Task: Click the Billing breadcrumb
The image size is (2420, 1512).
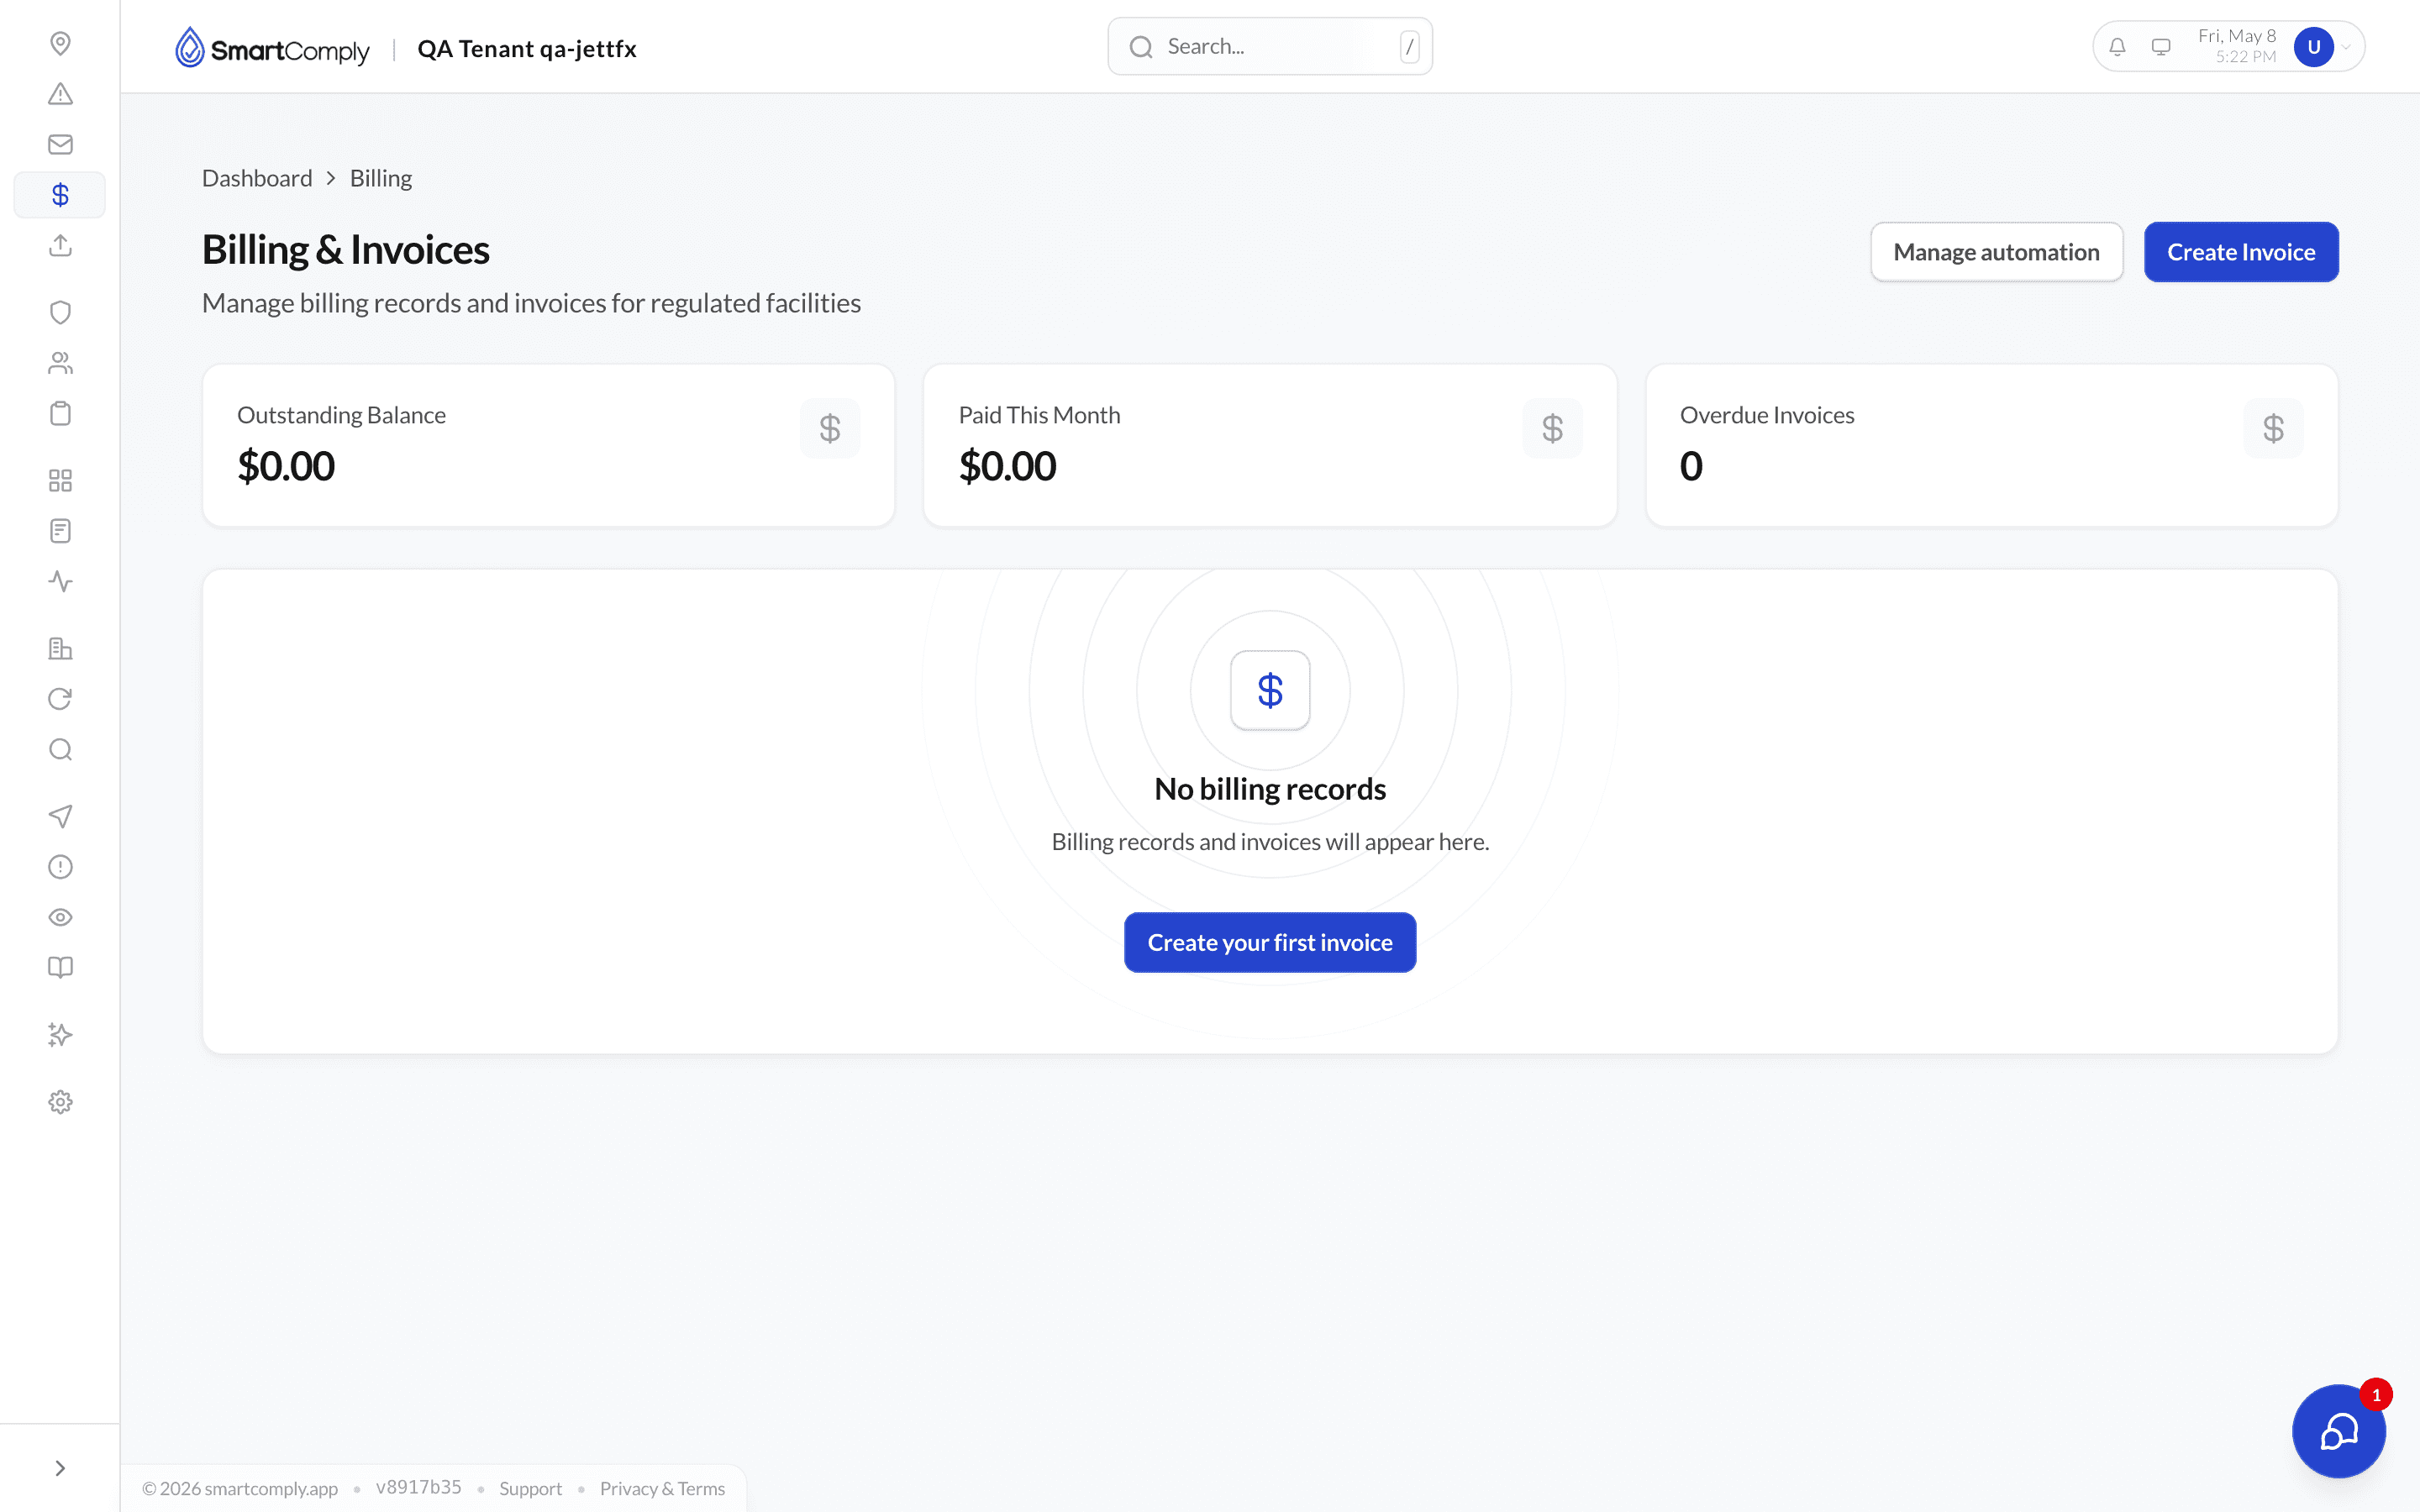Action: (381, 178)
